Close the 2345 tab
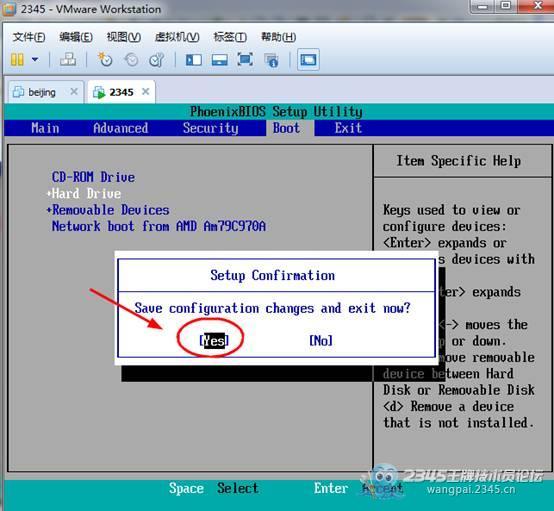The height and width of the screenshot is (511, 554). [146, 92]
